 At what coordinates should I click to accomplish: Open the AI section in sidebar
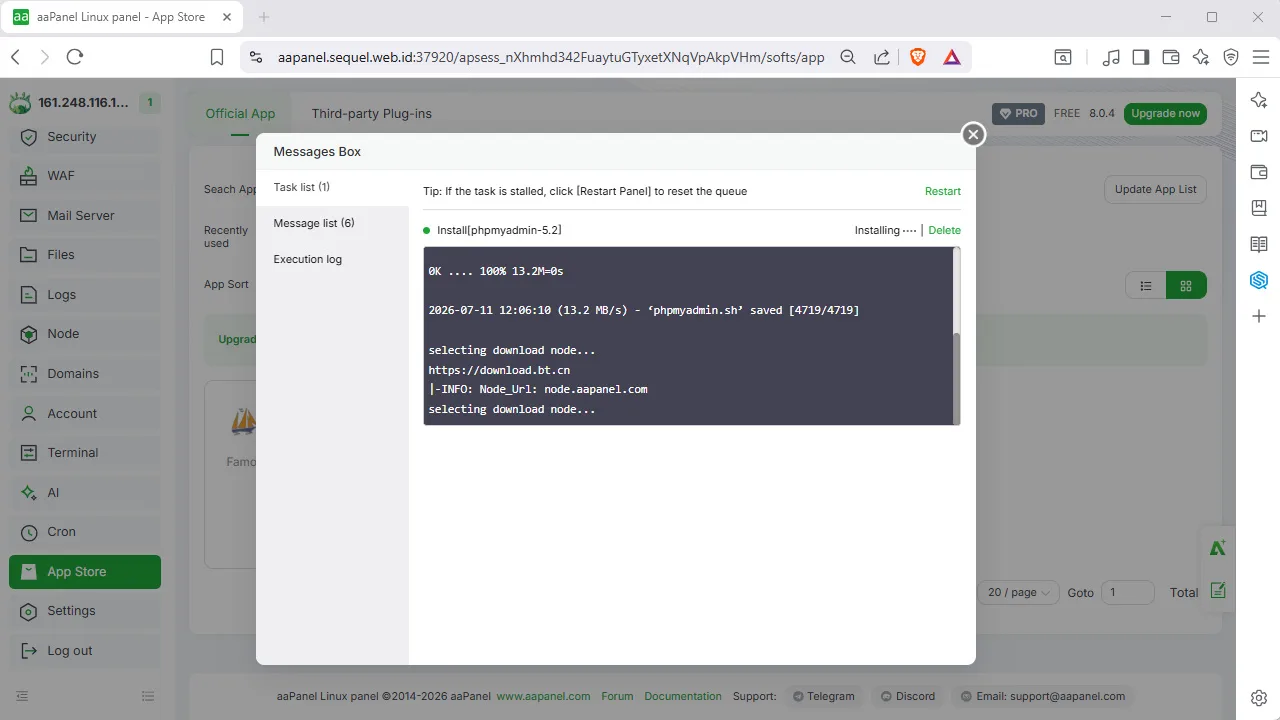pyautogui.click(x=85, y=493)
